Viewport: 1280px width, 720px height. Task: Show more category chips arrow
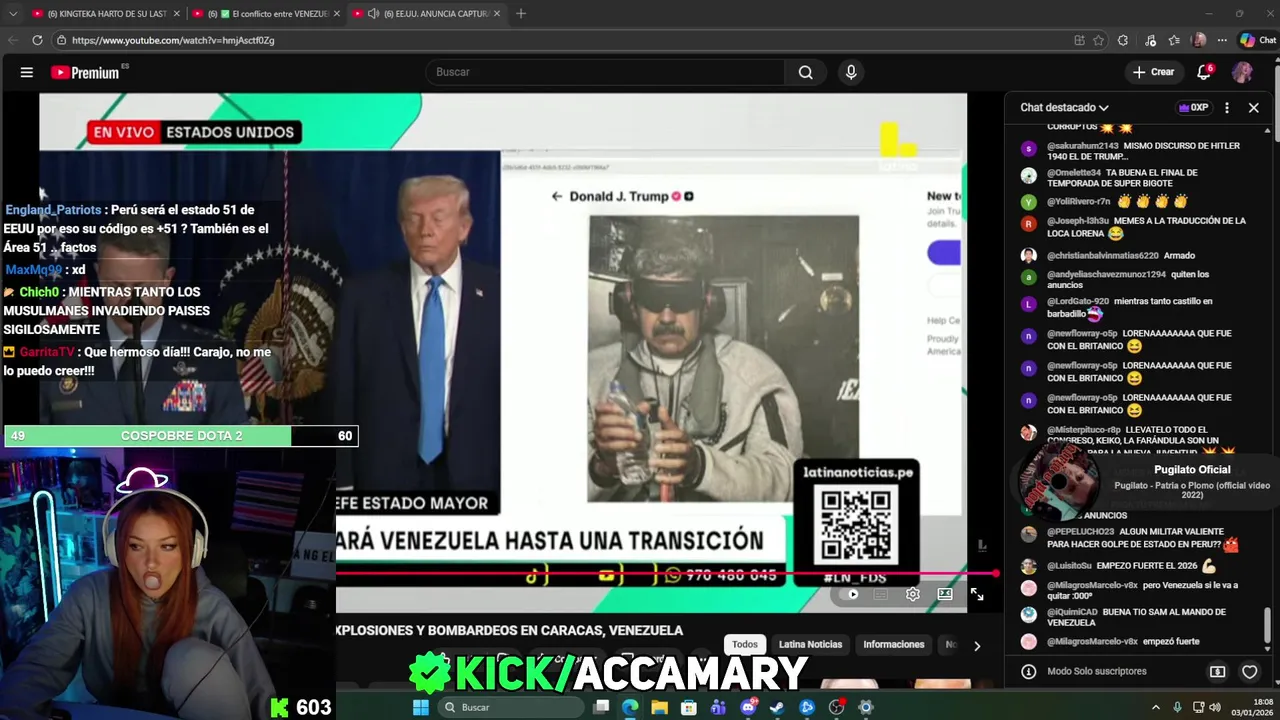pos(977,645)
